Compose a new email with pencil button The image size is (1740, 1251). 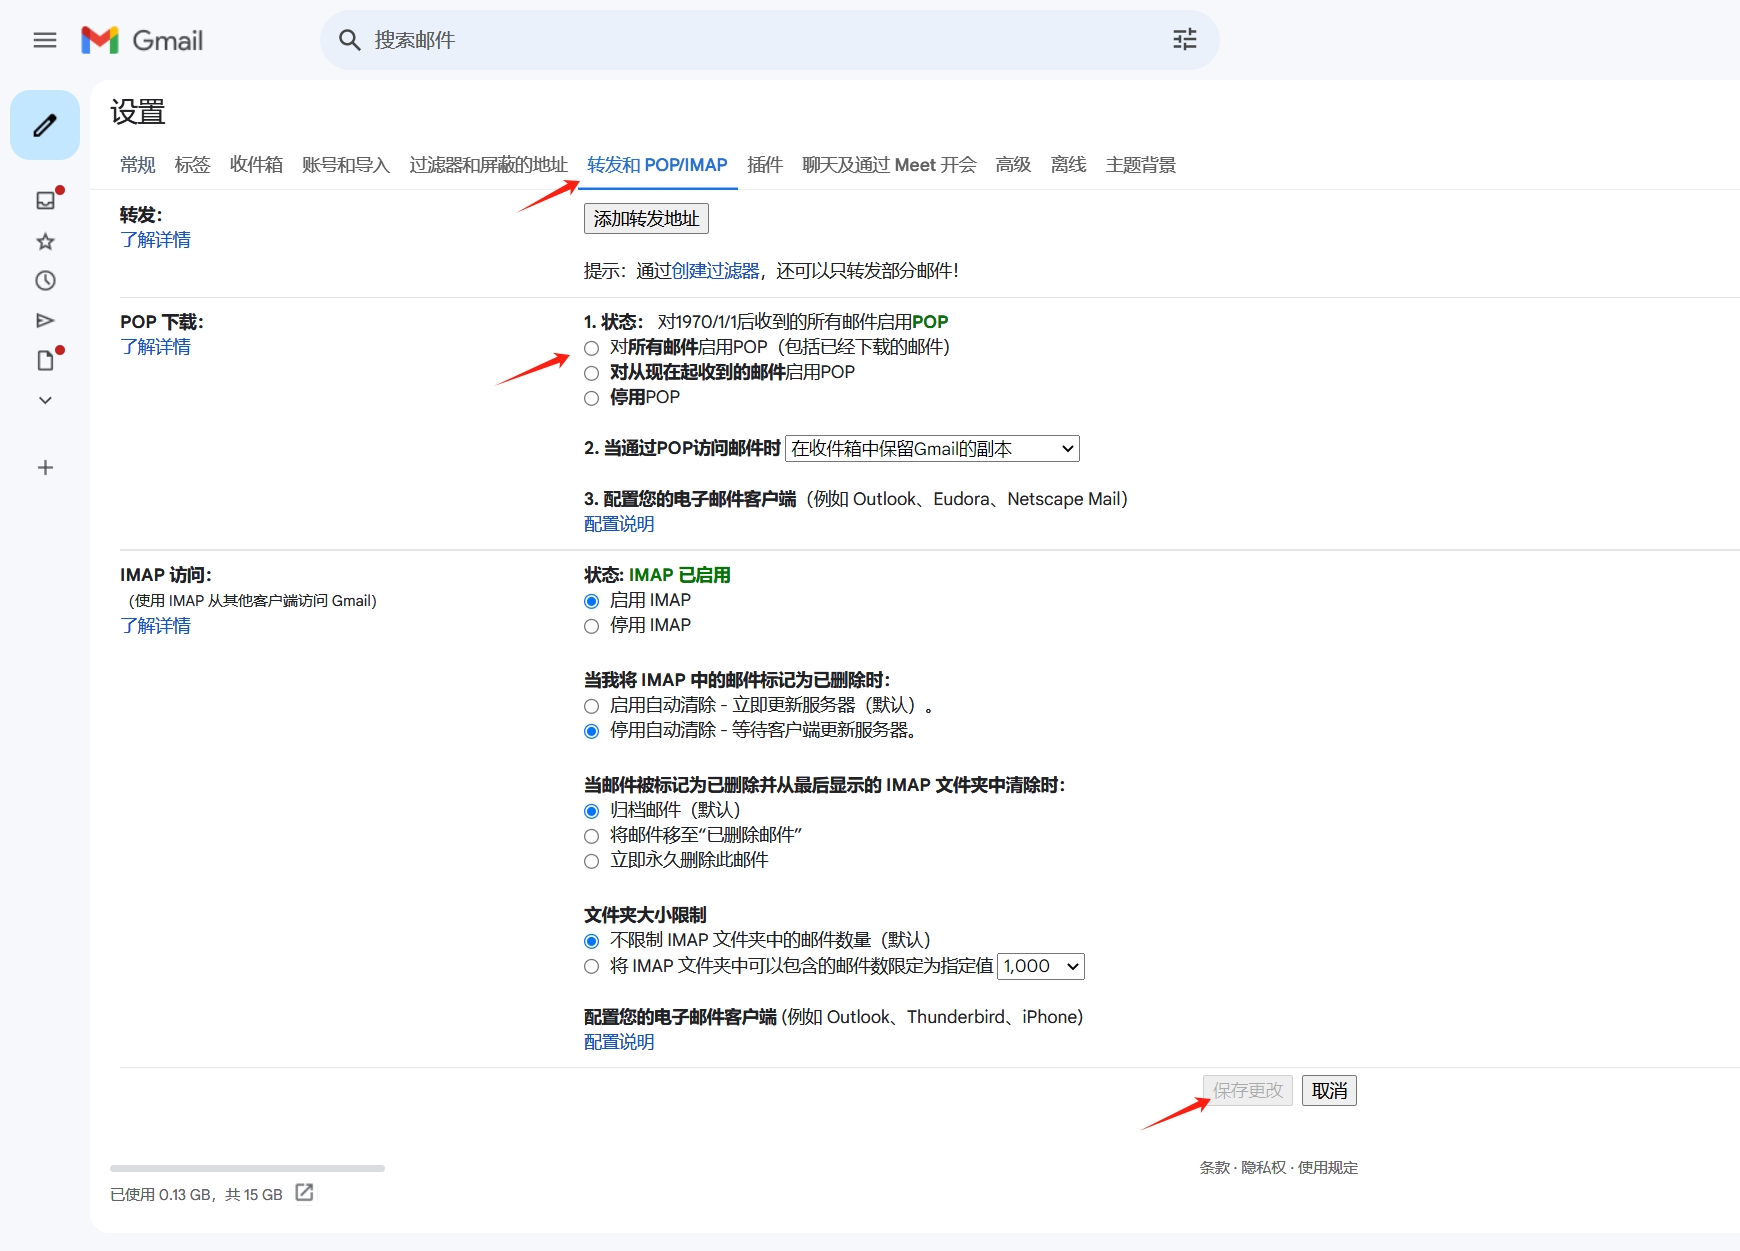(x=45, y=125)
